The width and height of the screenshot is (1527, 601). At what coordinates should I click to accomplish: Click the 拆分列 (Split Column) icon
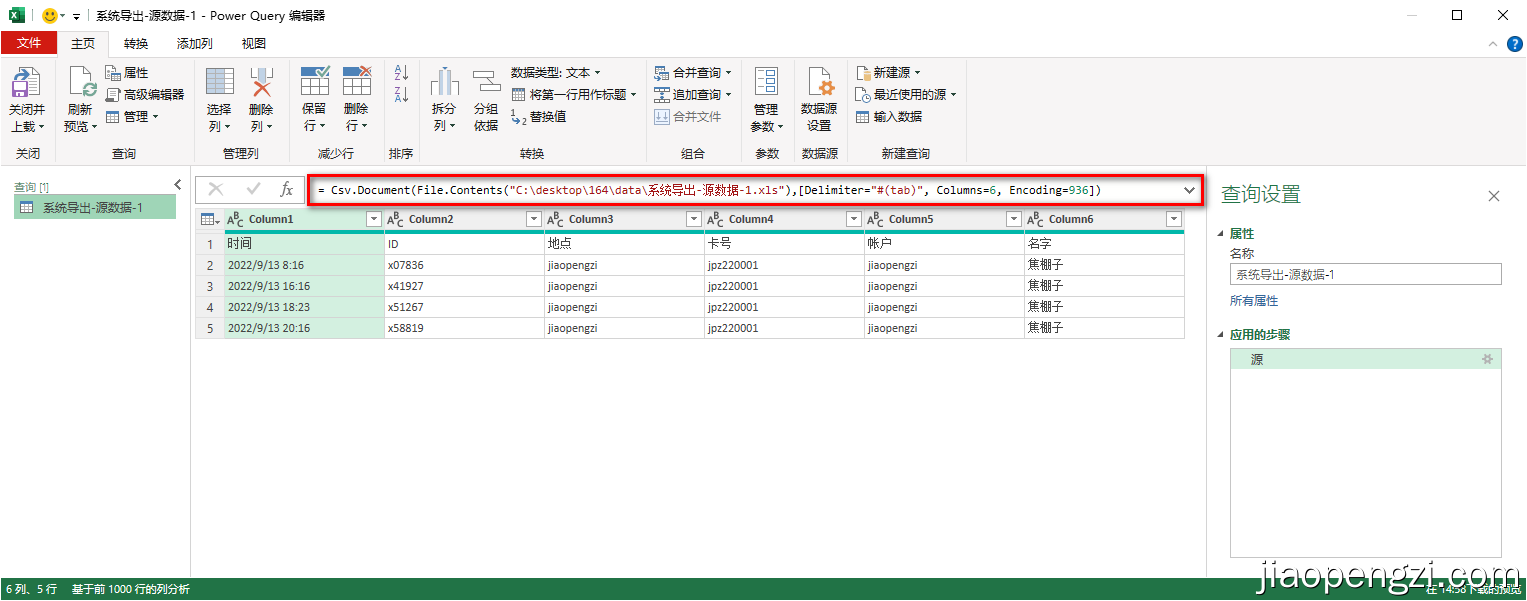(x=443, y=97)
